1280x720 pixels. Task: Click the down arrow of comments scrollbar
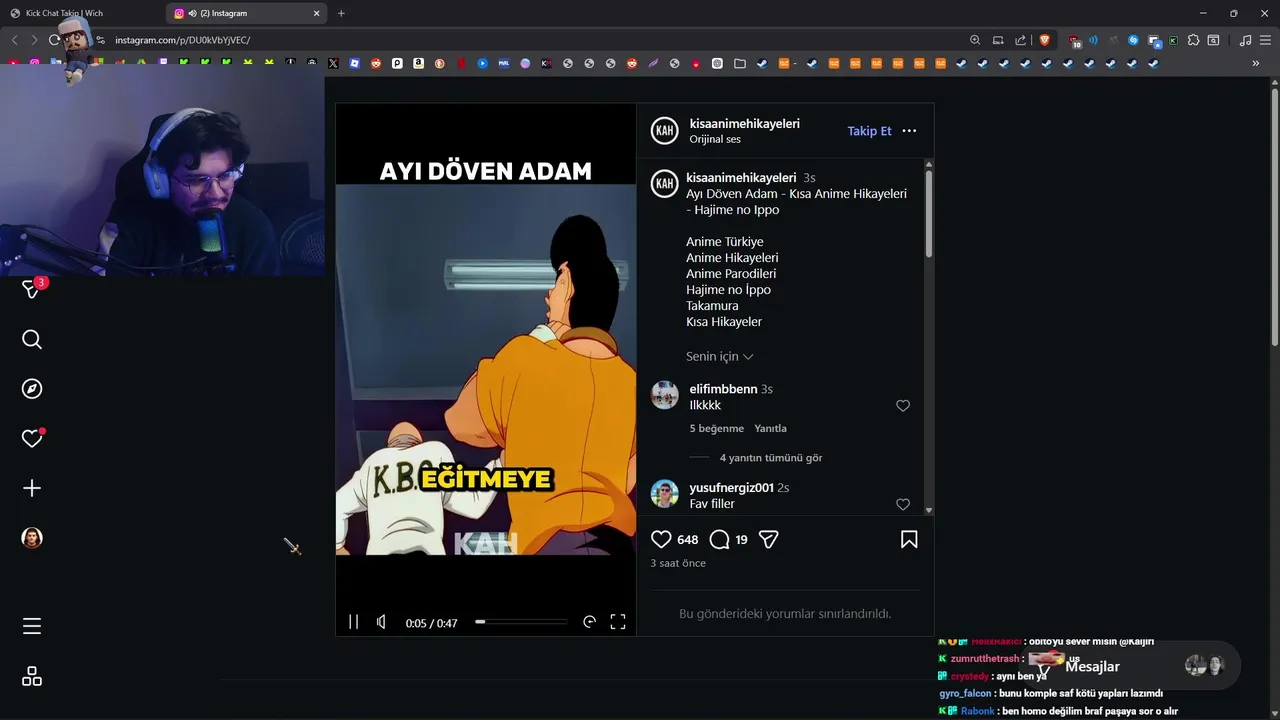pyautogui.click(x=929, y=510)
